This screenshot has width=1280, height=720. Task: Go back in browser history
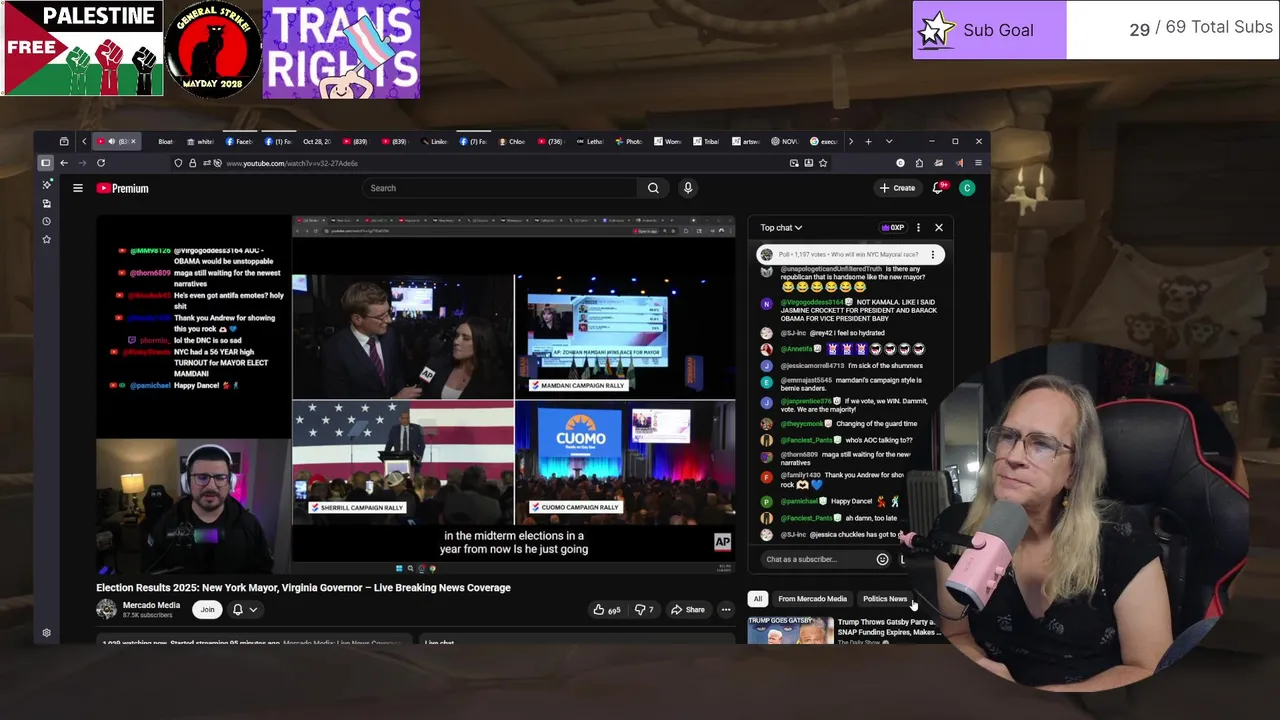(64, 163)
